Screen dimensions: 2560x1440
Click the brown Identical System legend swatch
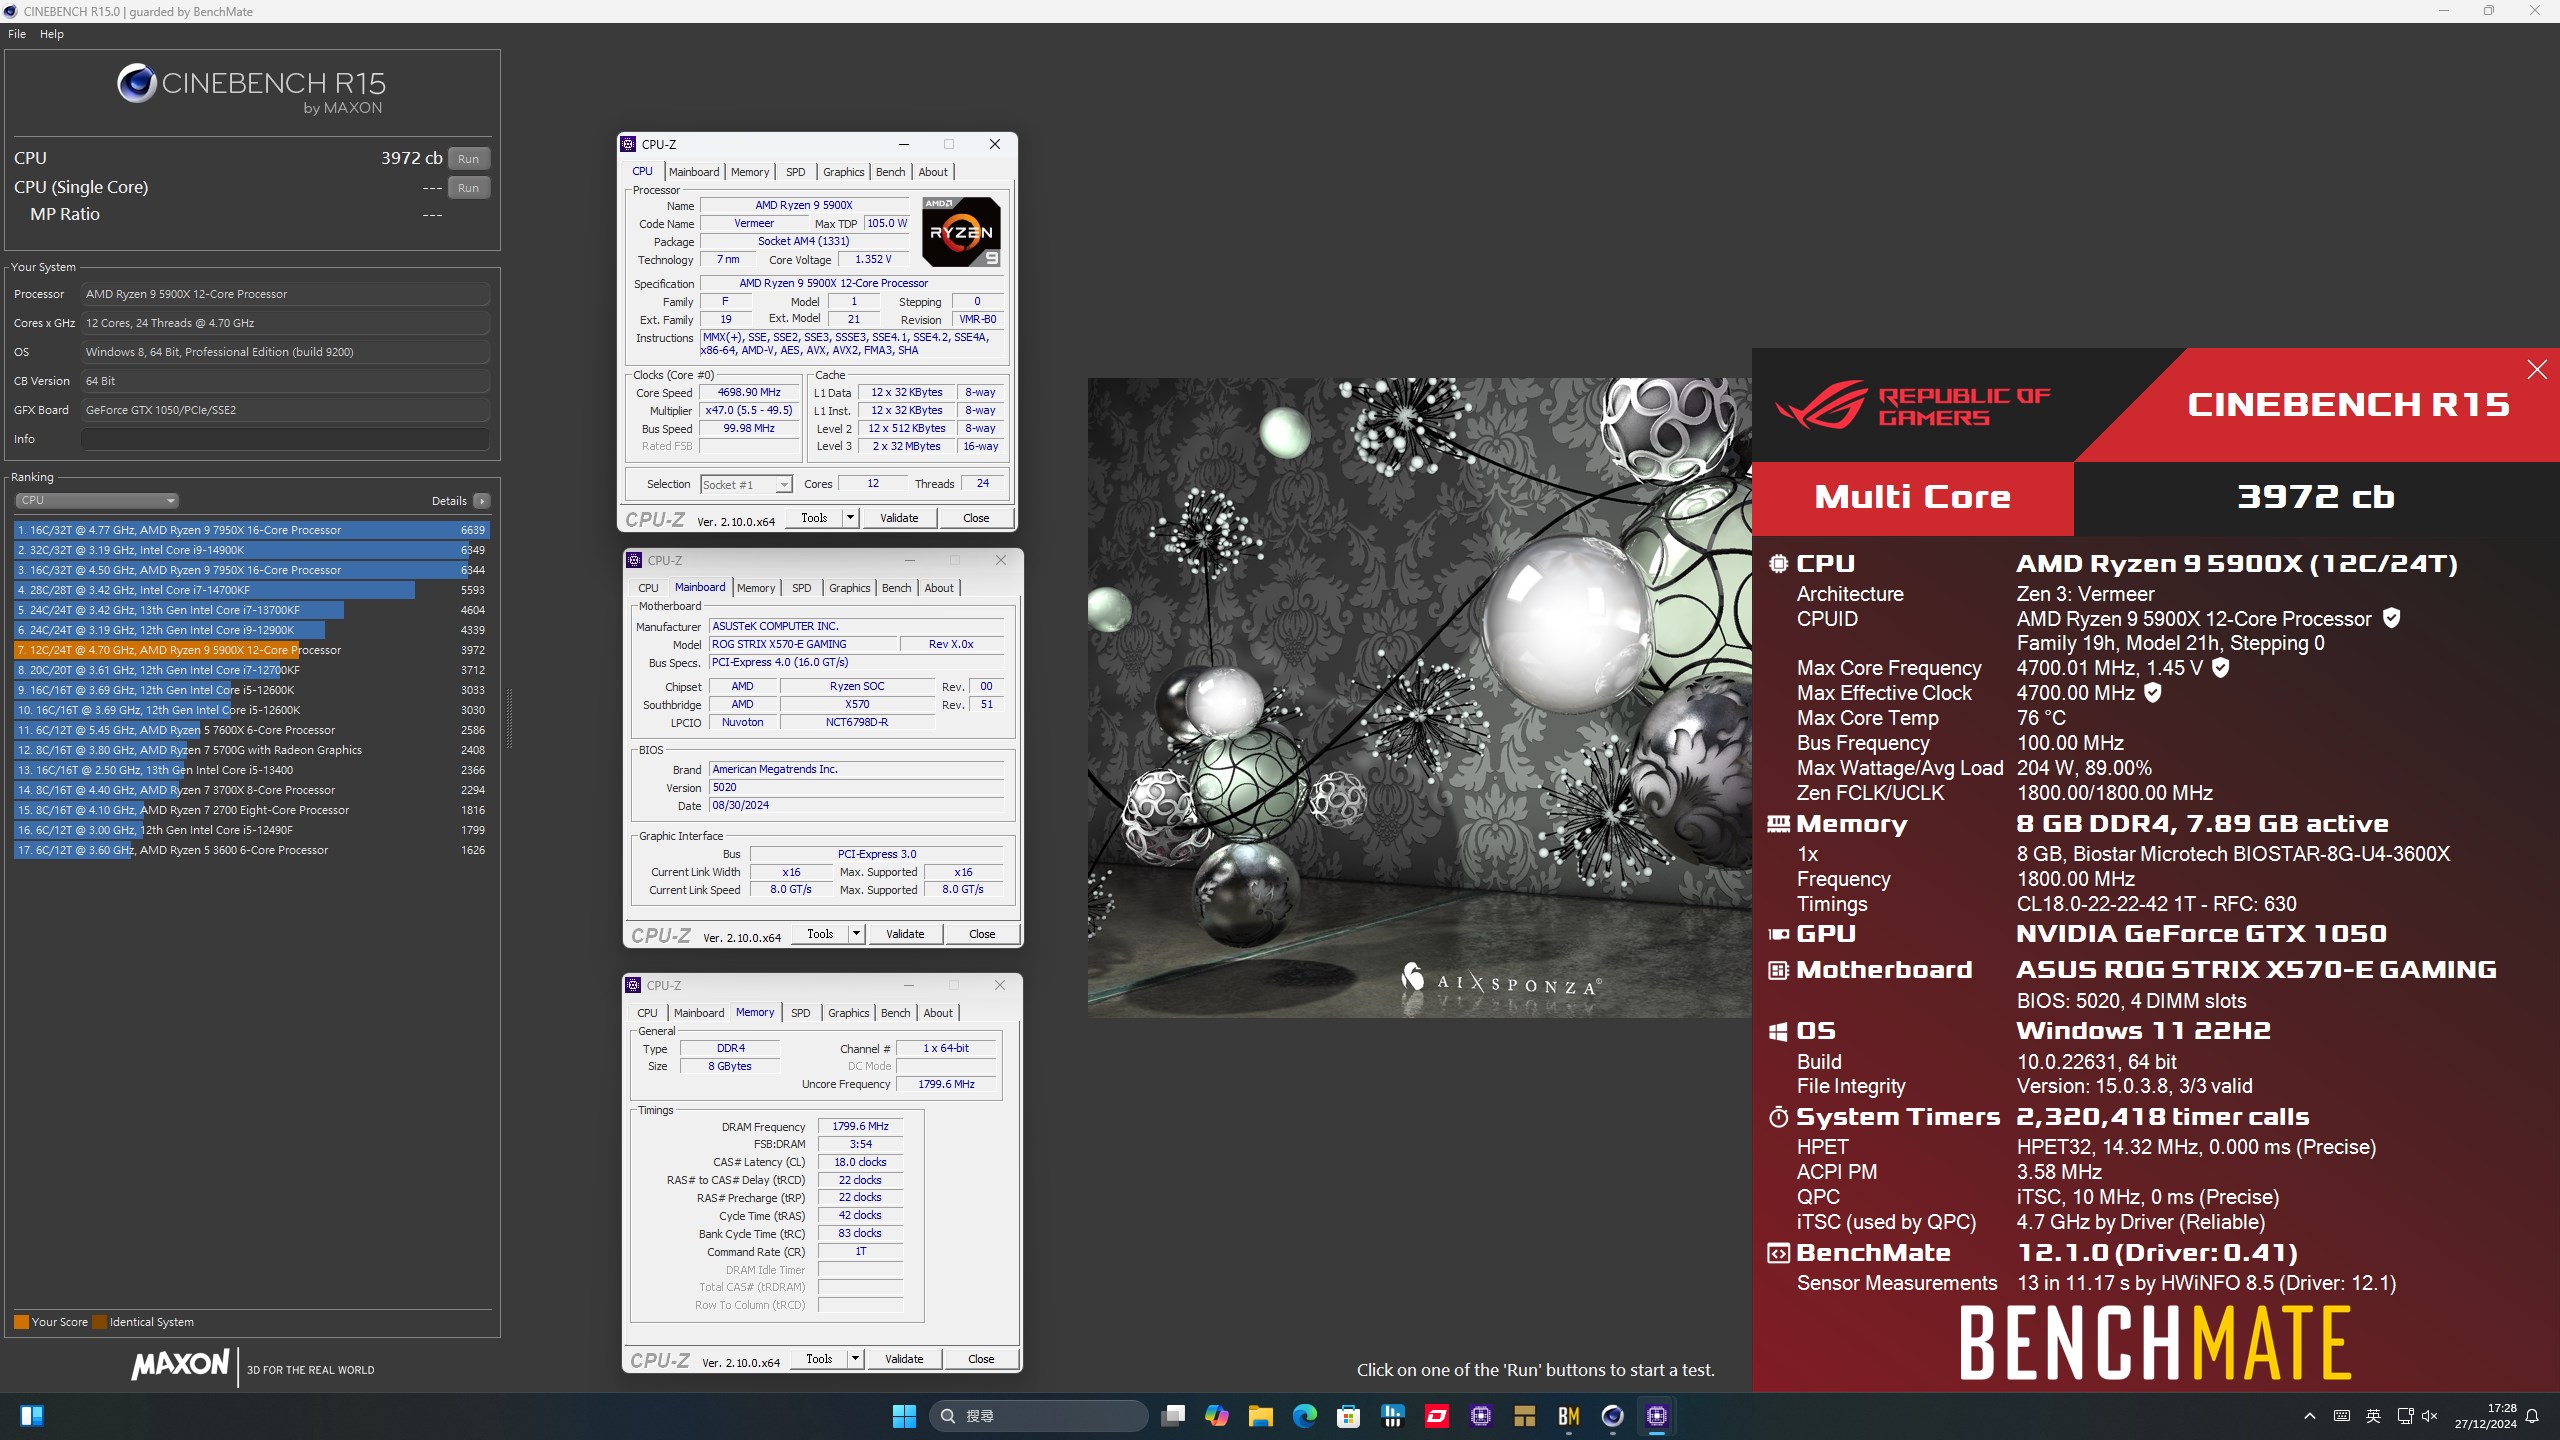pyautogui.click(x=99, y=1322)
